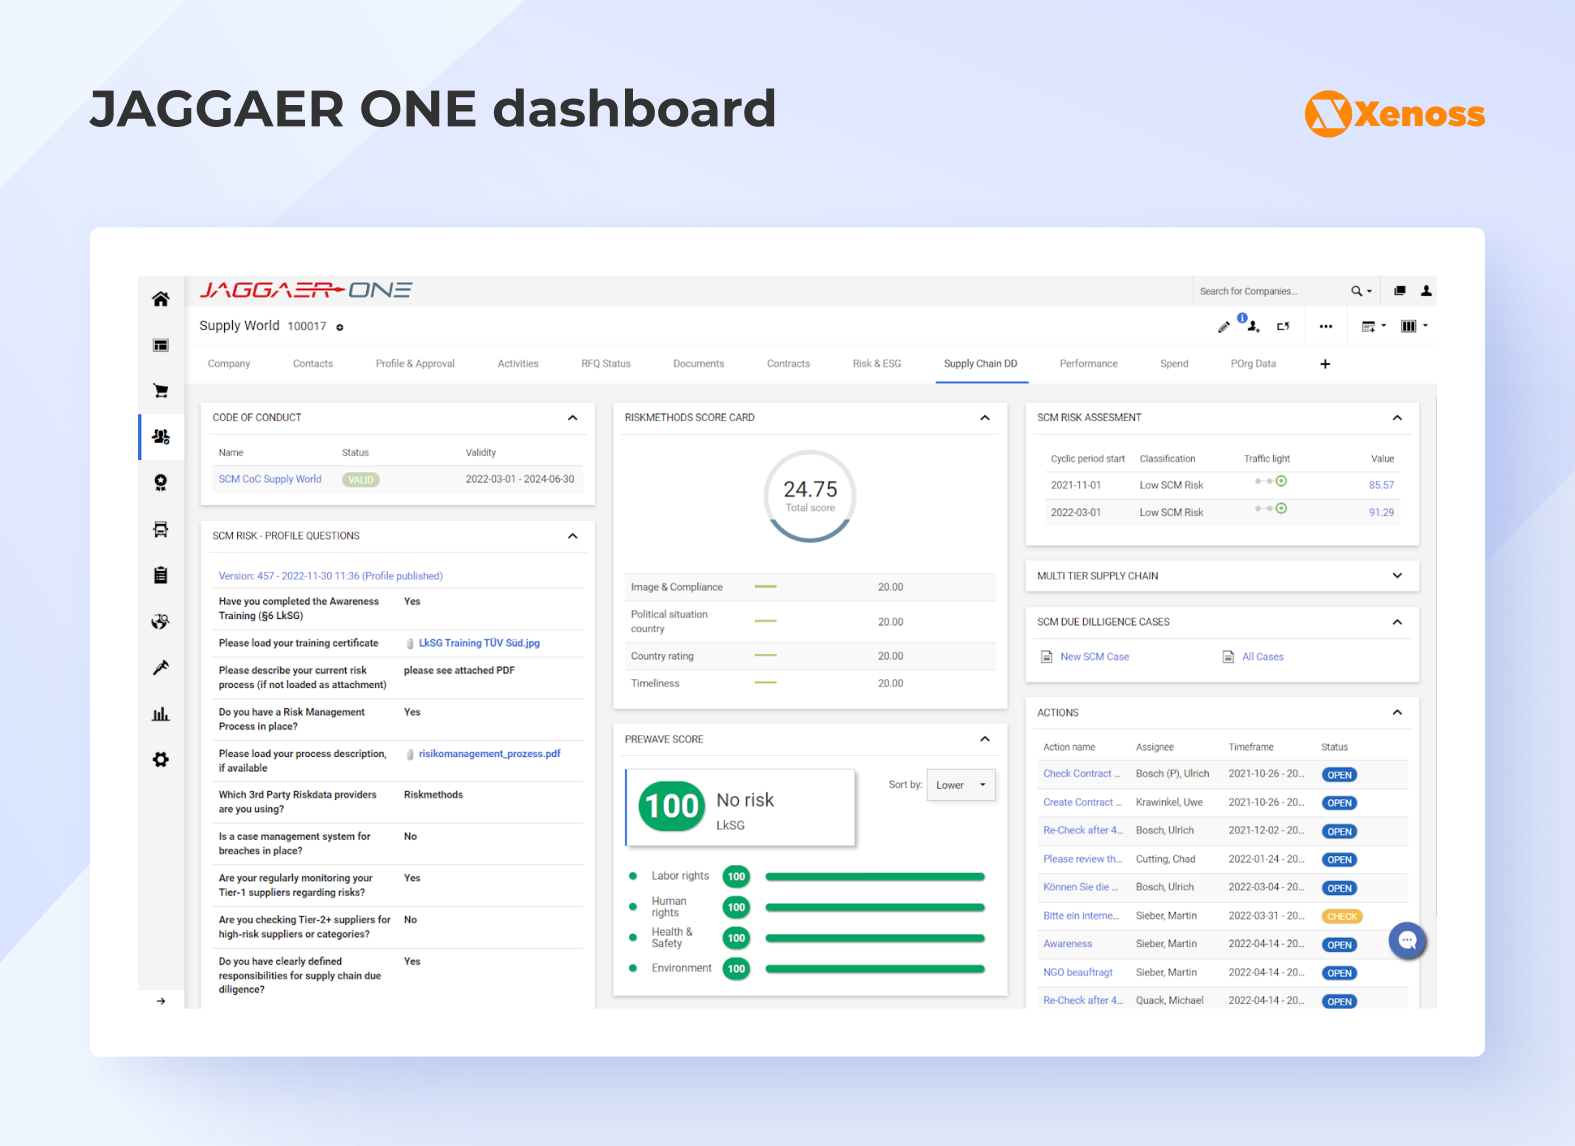Click the blue info badge icon

coord(1242,318)
